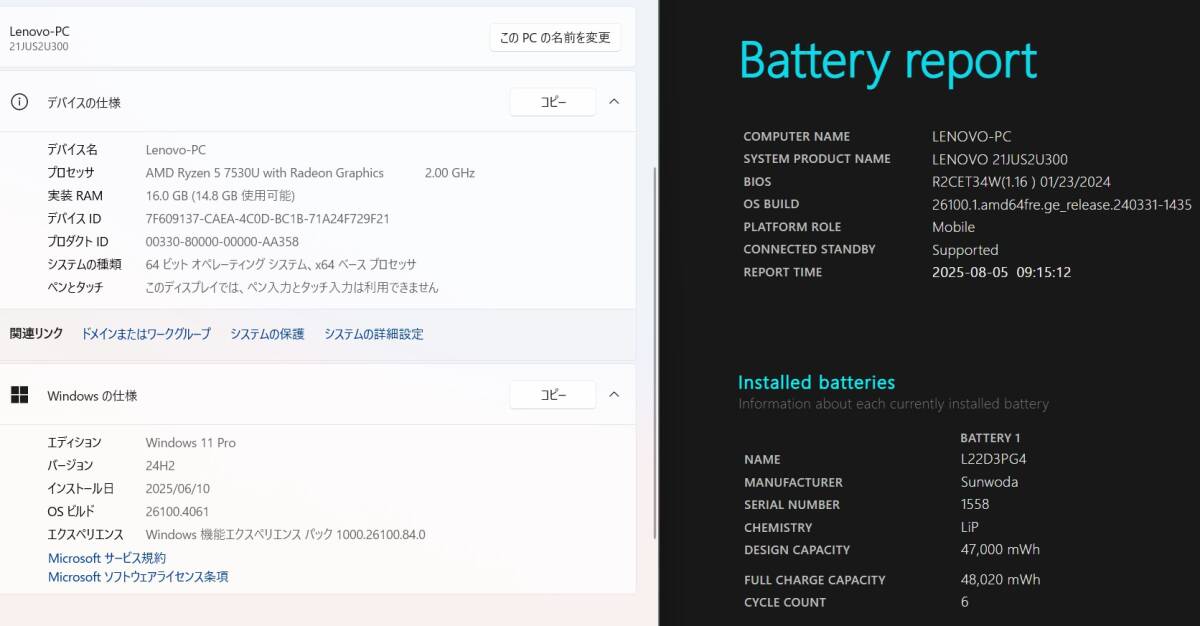The height and width of the screenshot is (626, 1200).
Task: Select battery NAME value L22D3PG4
Action: pos(993,459)
